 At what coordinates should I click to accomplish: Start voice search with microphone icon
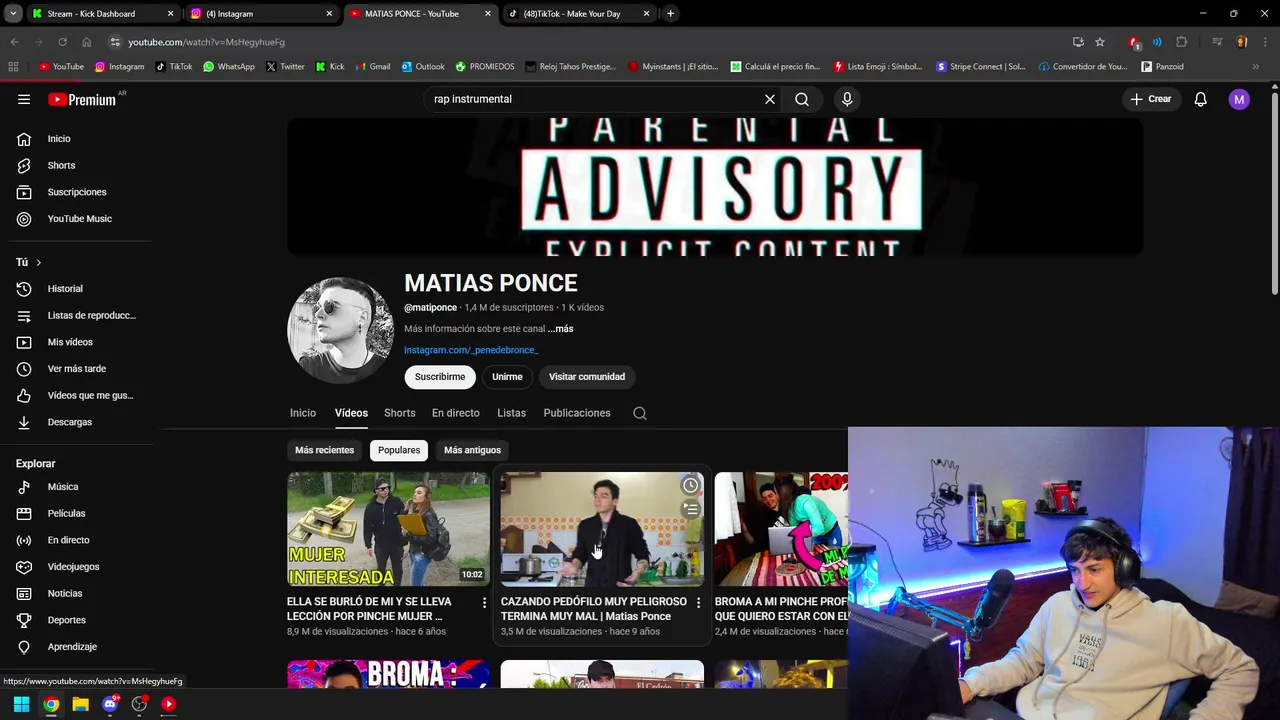coord(847,99)
